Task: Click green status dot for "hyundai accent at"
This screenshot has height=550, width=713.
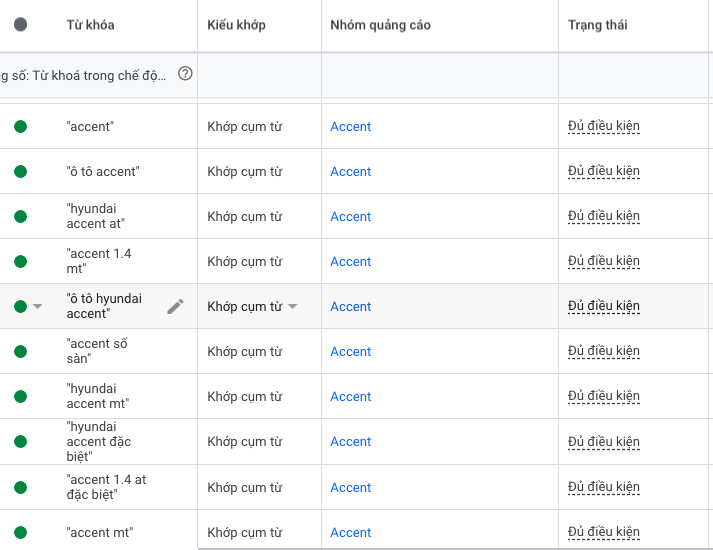Action: point(20,217)
